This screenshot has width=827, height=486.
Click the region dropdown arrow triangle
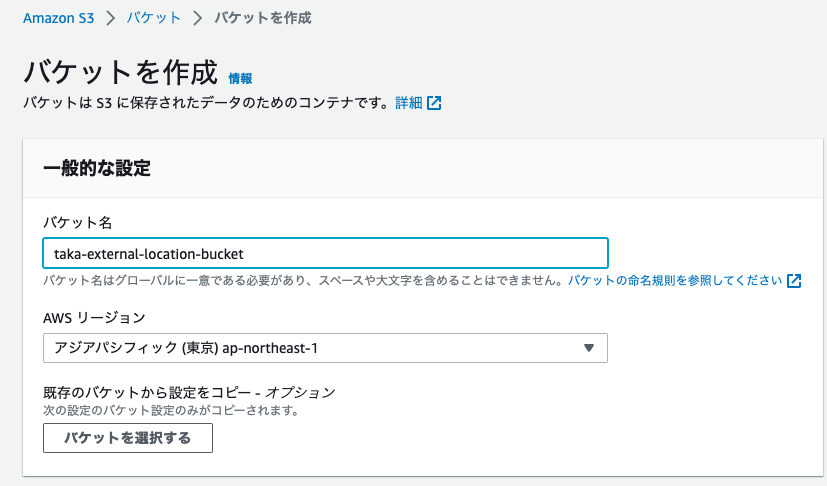[x=589, y=348]
